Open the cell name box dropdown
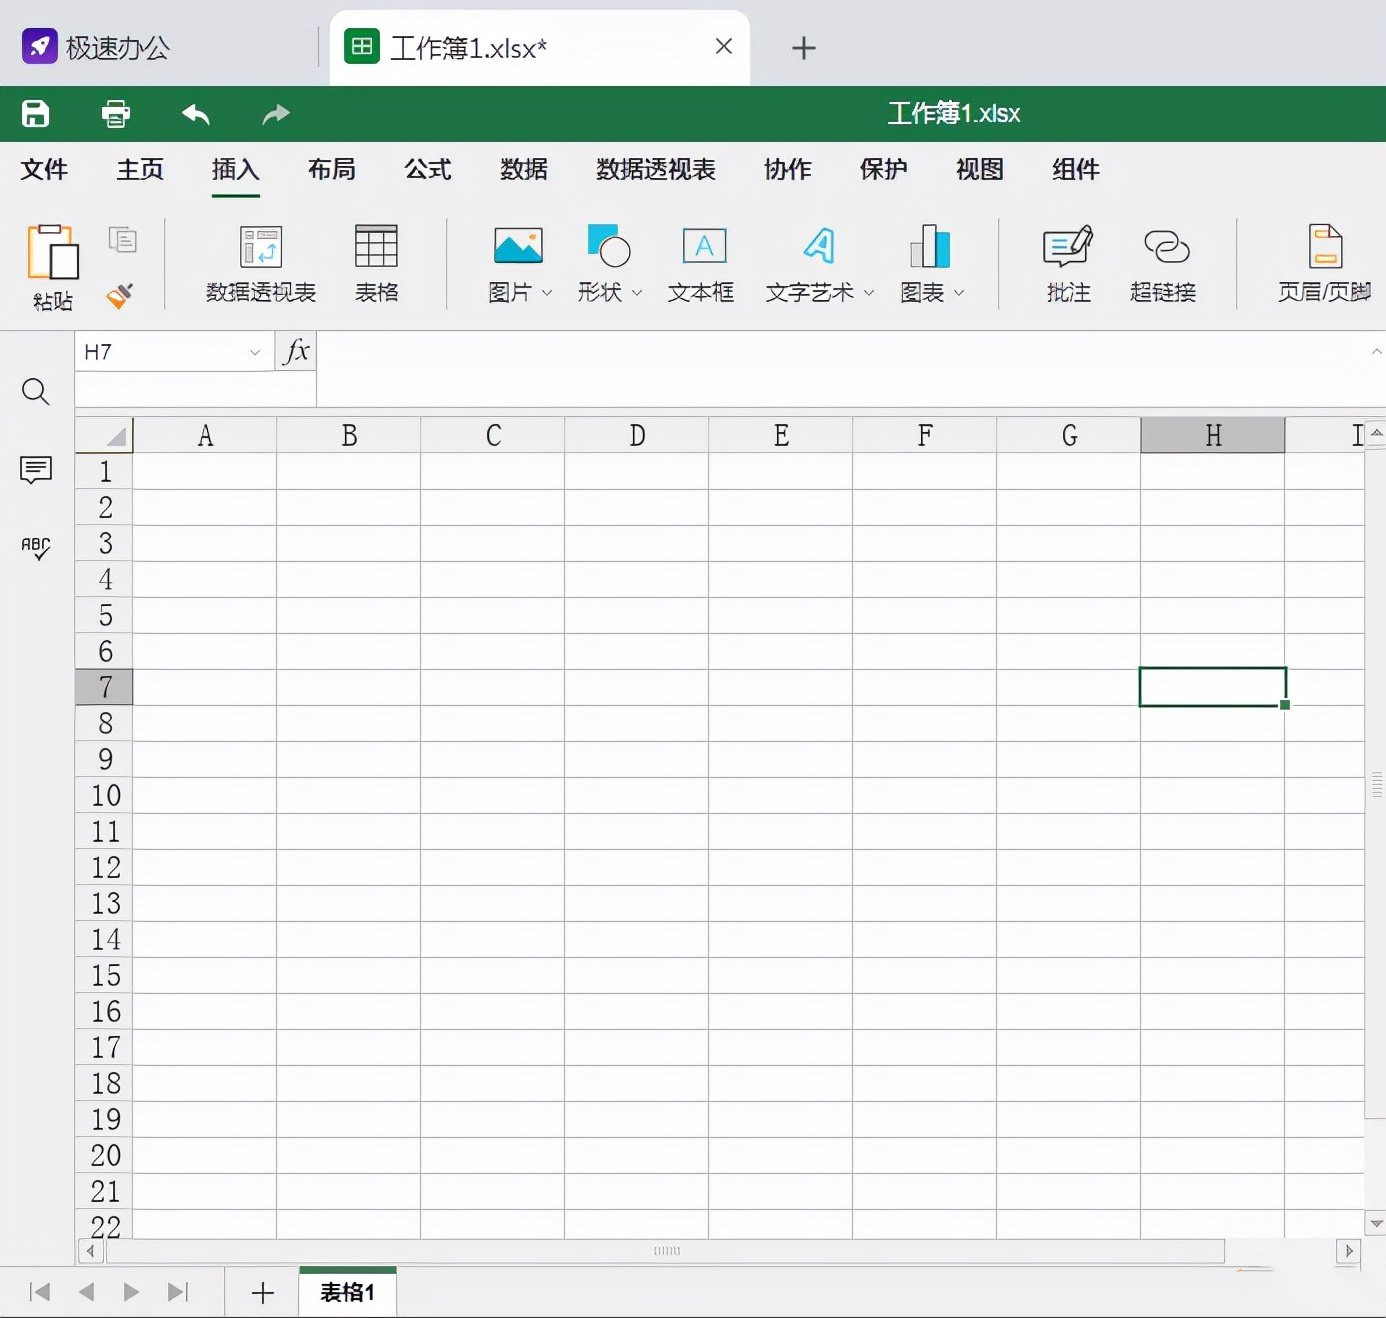 pyautogui.click(x=255, y=352)
